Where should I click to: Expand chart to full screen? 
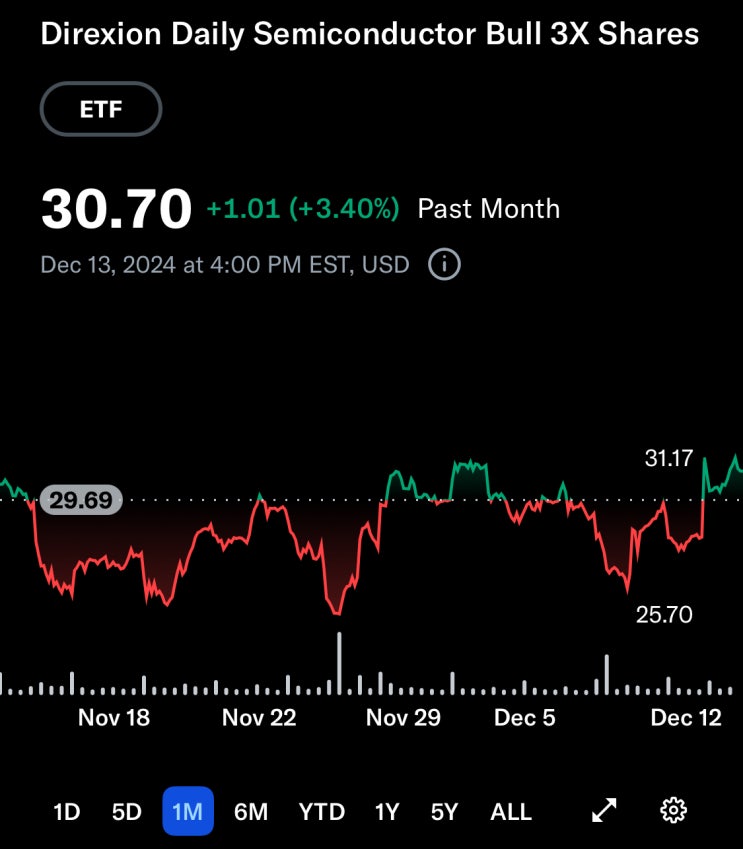604,811
